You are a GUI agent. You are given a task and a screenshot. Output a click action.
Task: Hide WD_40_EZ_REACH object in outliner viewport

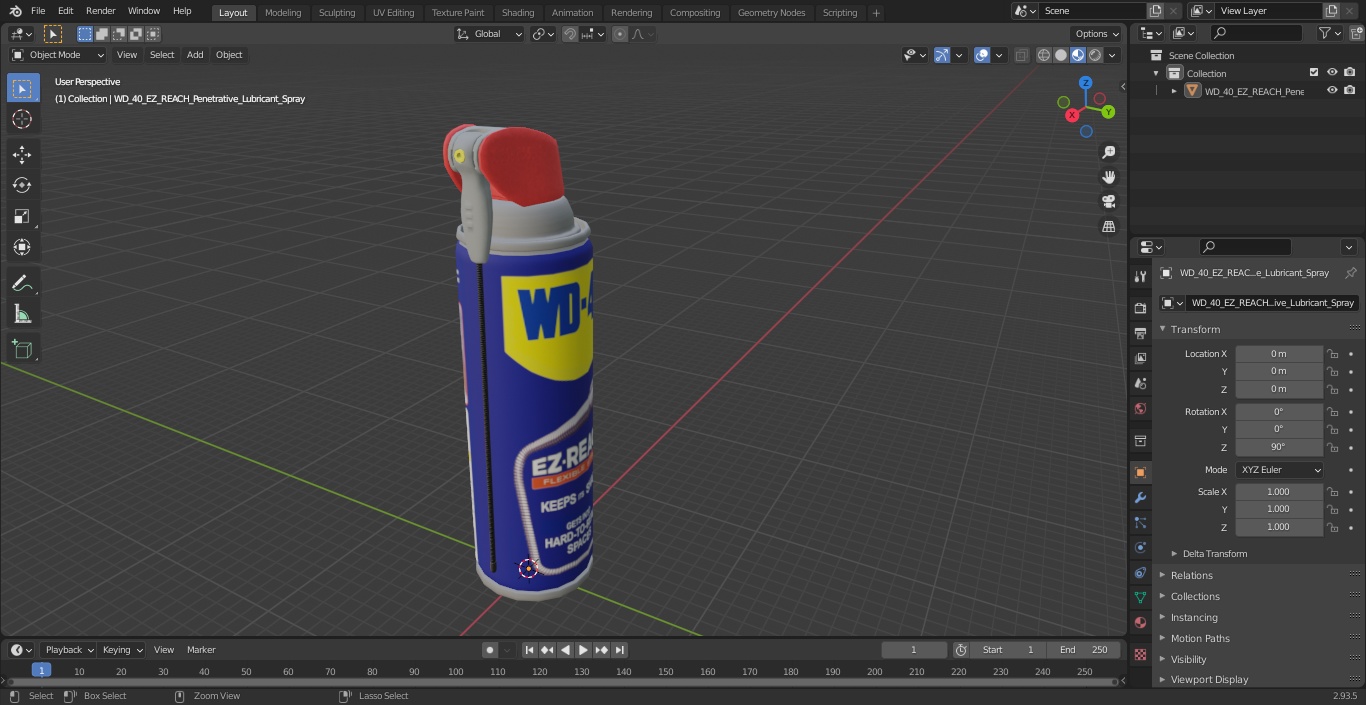tap(1332, 90)
